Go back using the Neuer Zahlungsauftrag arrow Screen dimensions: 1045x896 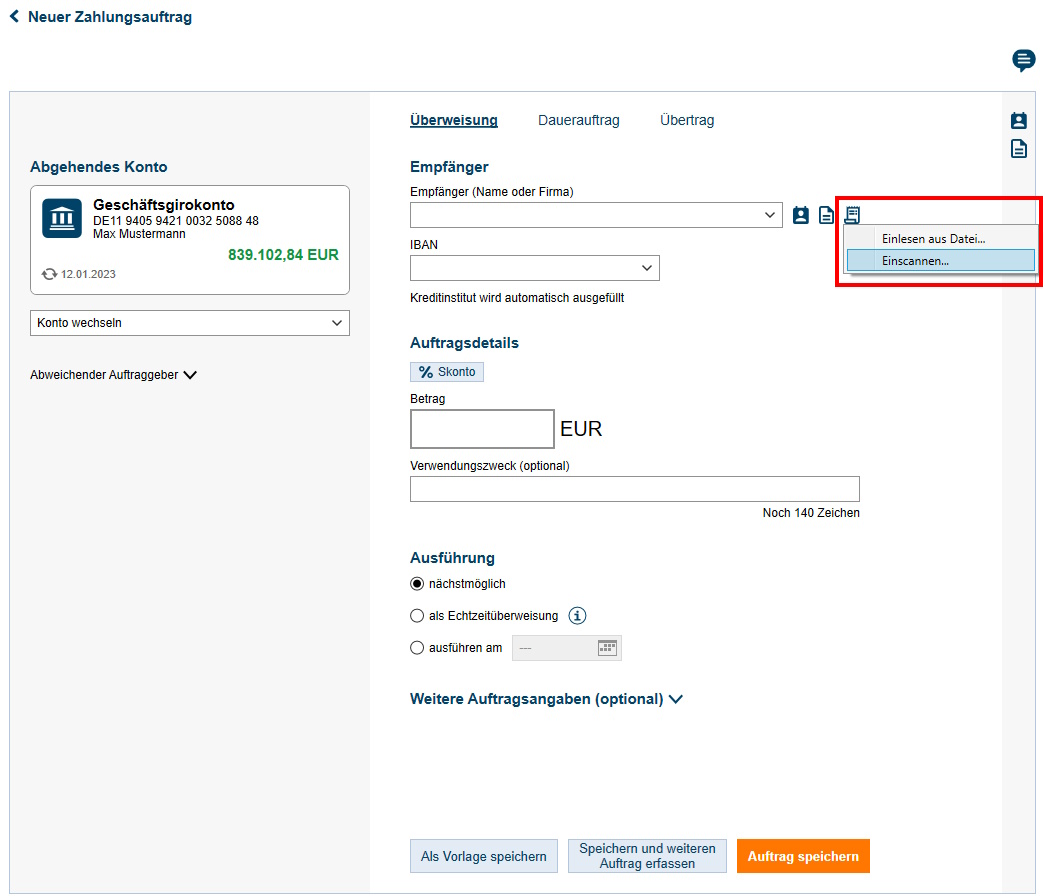[15, 17]
